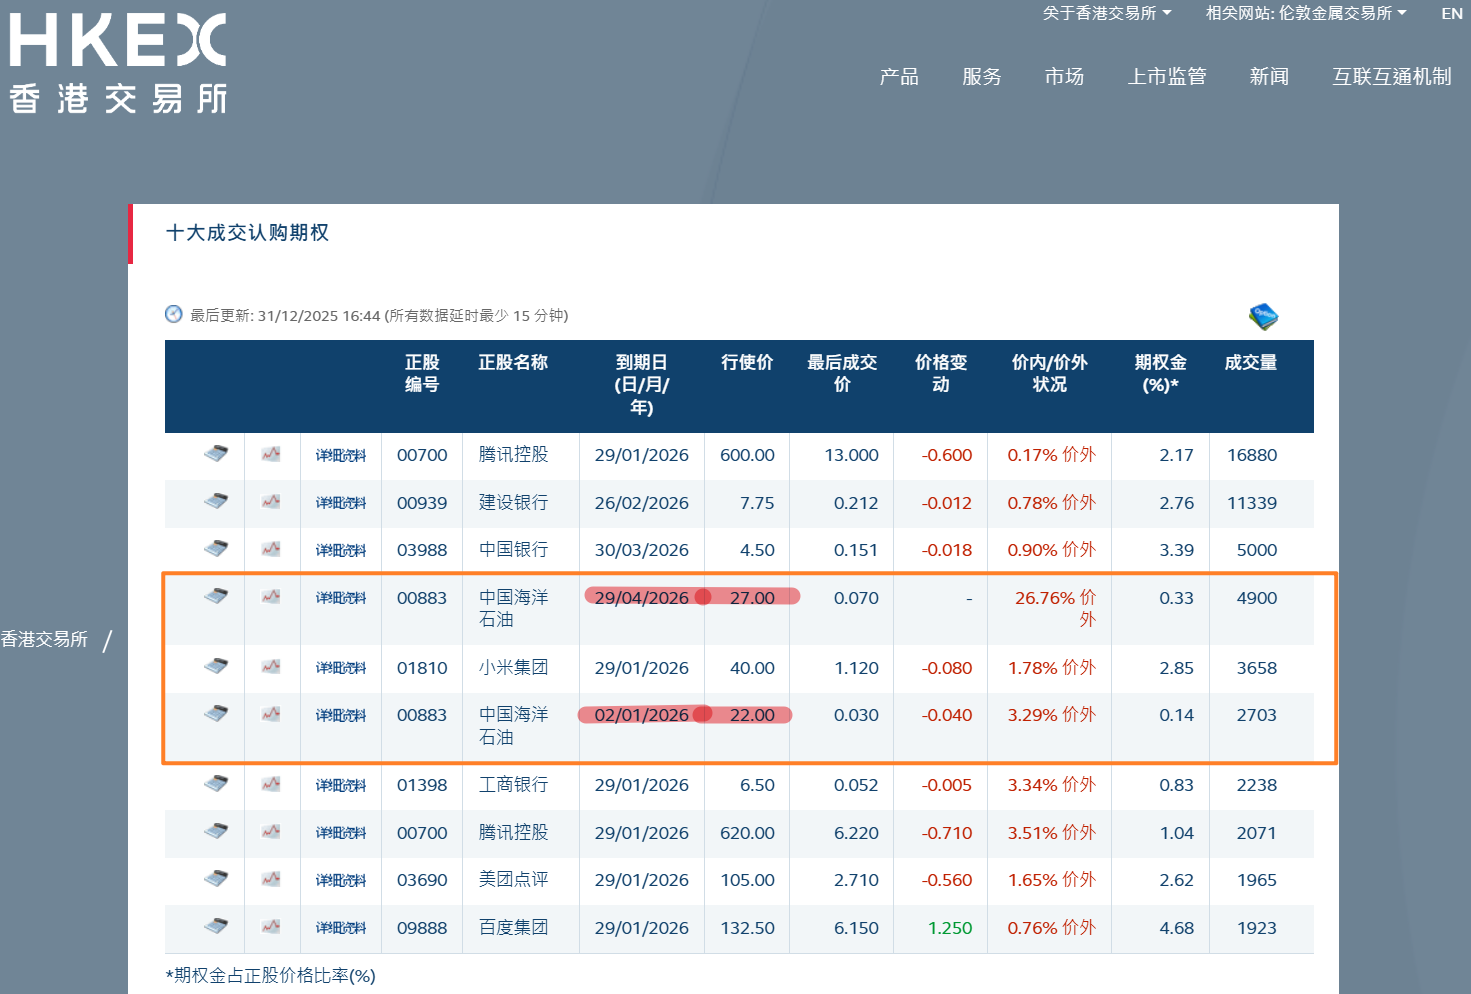The image size is (1471, 994).
Task: Open the 上市监管 menu
Action: tap(1167, 77)
